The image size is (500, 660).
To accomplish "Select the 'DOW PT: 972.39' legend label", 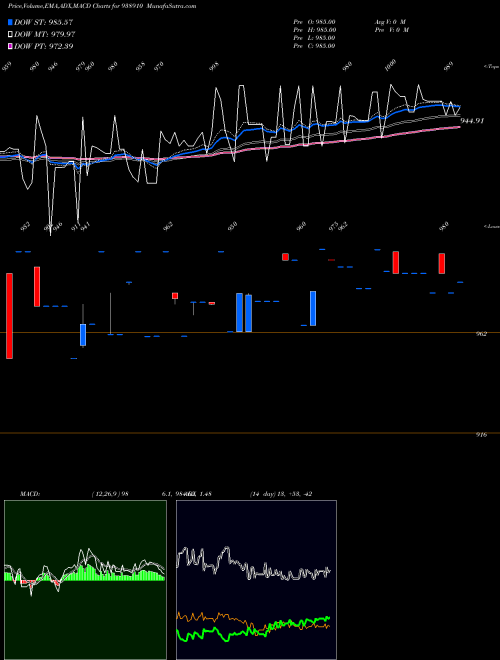I will [x=44, y=46].
